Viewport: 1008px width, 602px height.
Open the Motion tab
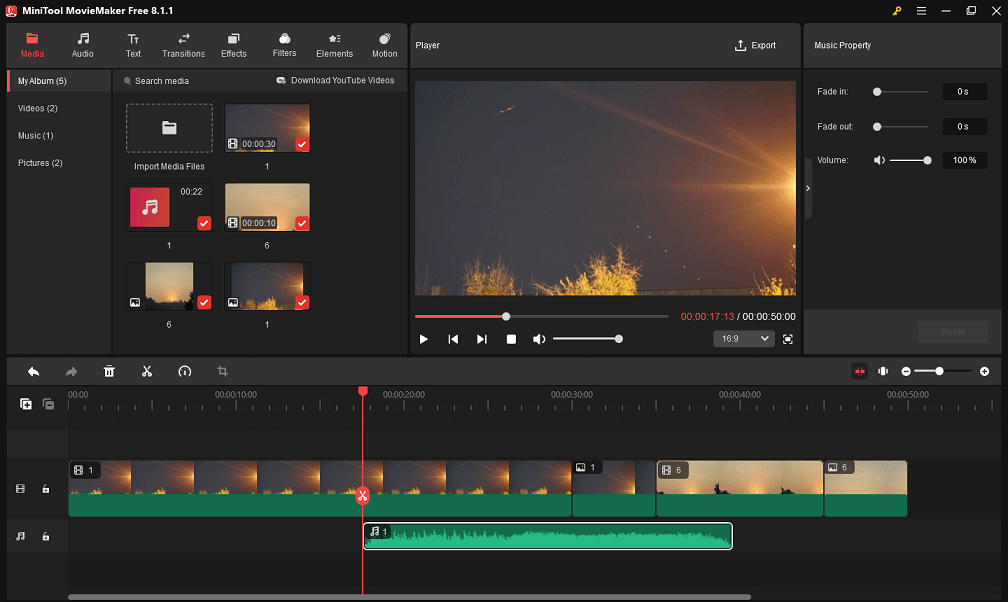pyautogui.click(x=384, y=46)
